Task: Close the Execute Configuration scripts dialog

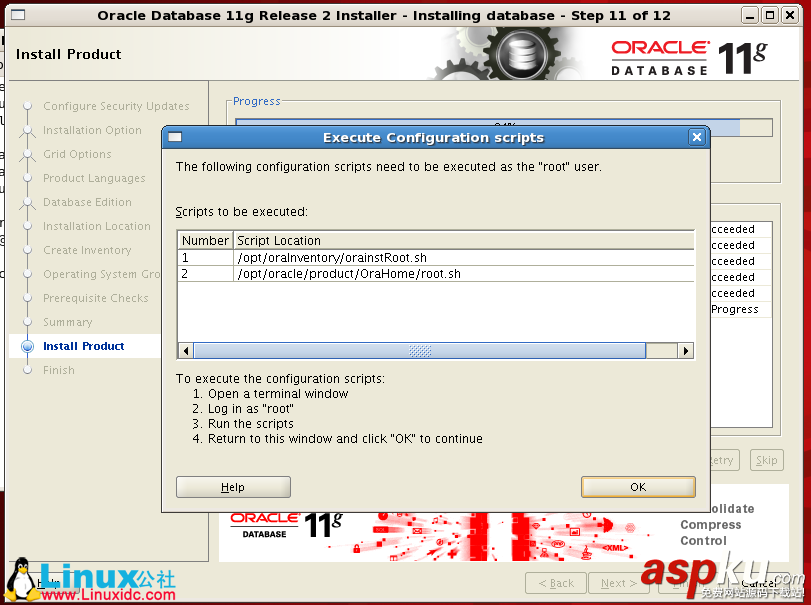Action: (x=697, y=137)
